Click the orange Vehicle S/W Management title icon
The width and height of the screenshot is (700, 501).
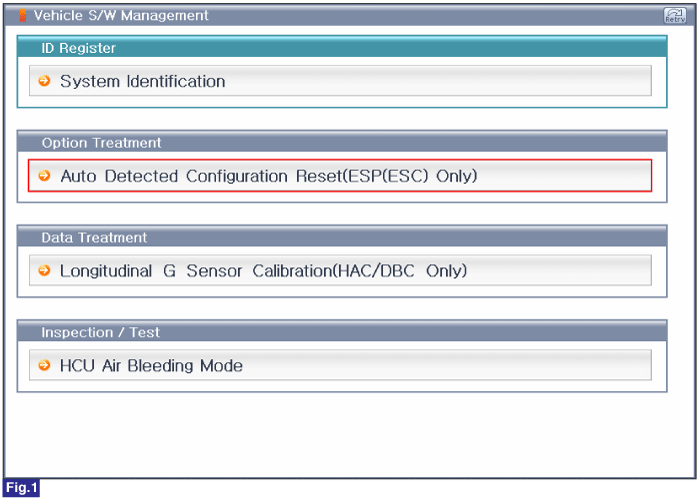coord(22,16)
